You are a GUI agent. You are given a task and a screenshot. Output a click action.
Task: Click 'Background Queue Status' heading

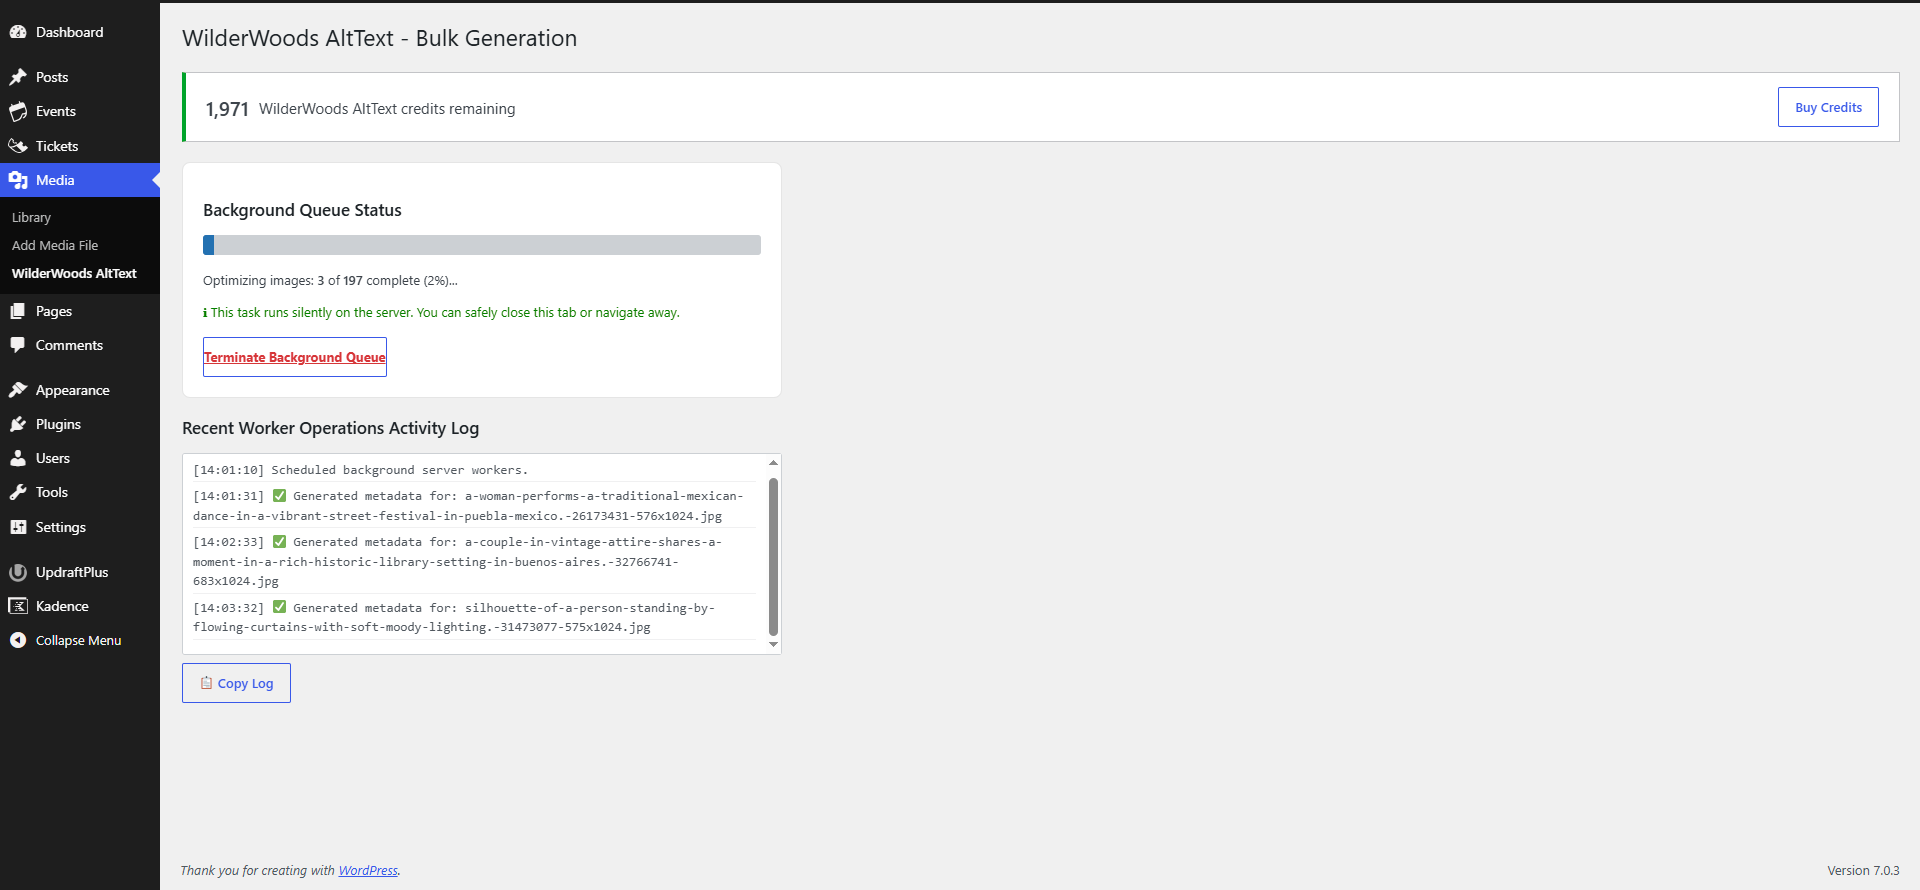(x=302, y=210)
